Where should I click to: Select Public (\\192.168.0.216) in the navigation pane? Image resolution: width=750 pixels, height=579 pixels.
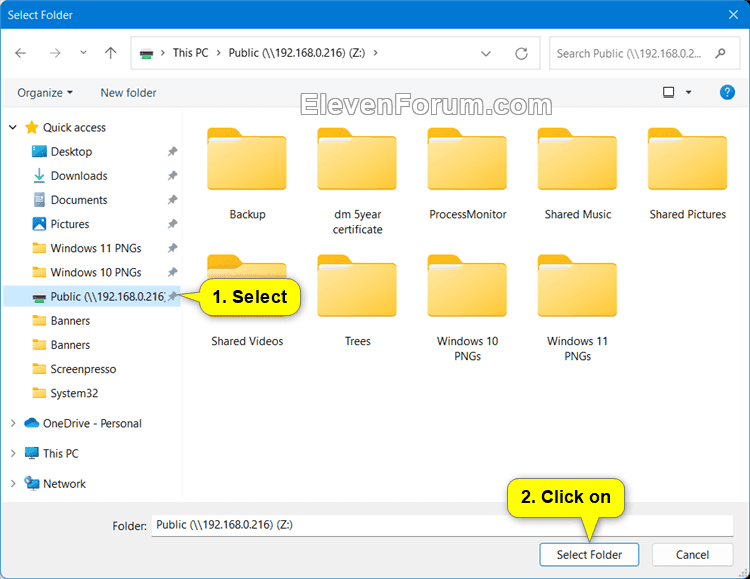92,297
